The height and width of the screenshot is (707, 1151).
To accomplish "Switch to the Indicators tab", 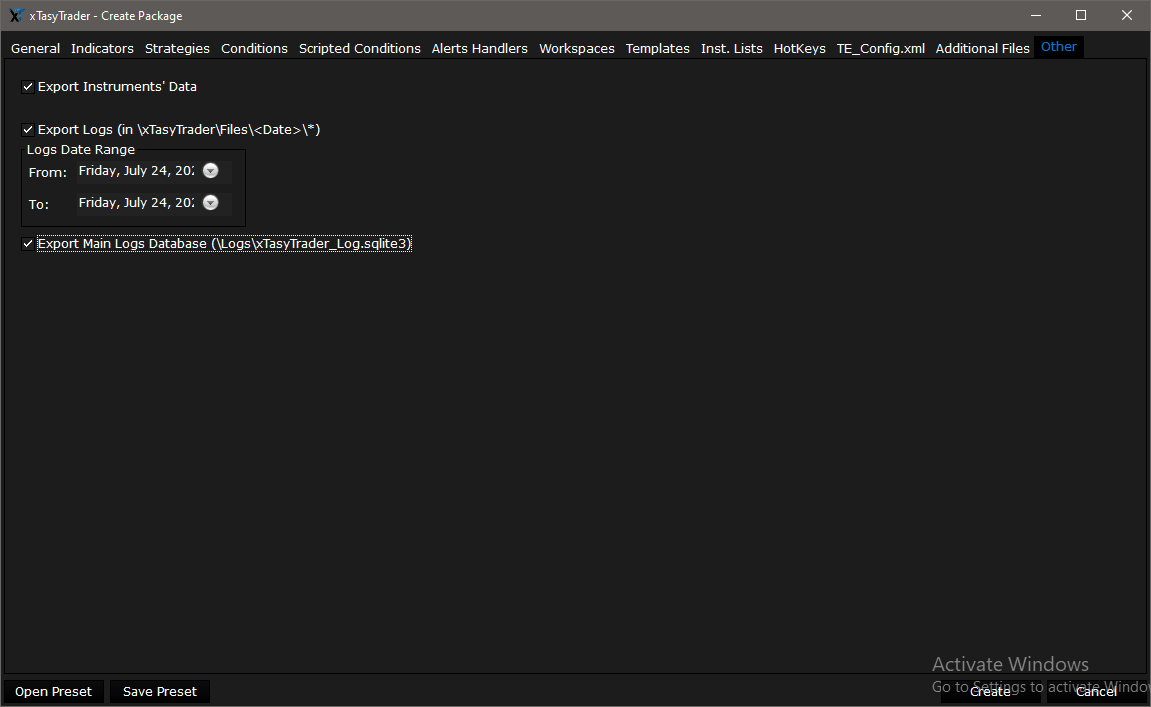I will (x=102, y=48).
